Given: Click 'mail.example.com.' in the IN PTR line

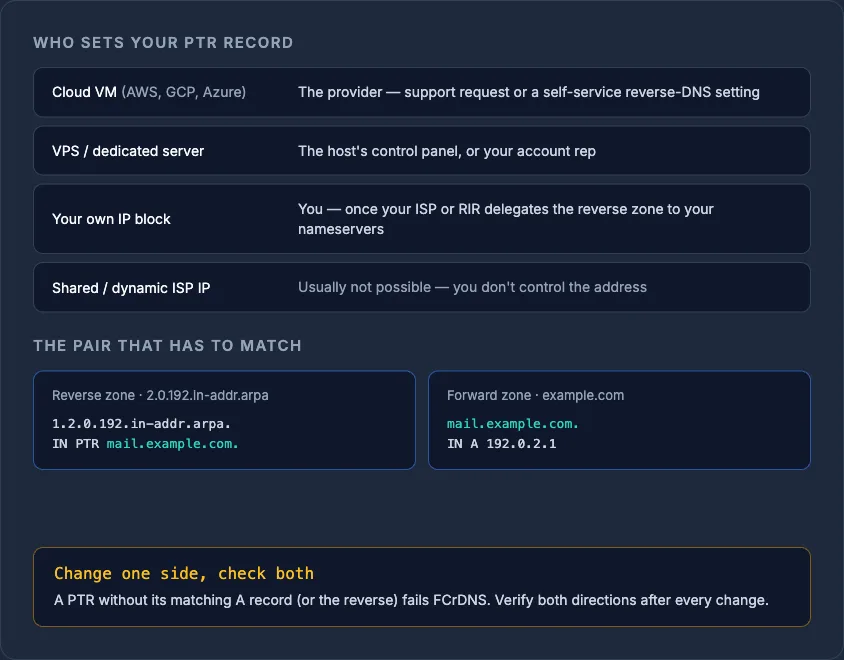Looking at the screenshot, I should click(172, 444).
